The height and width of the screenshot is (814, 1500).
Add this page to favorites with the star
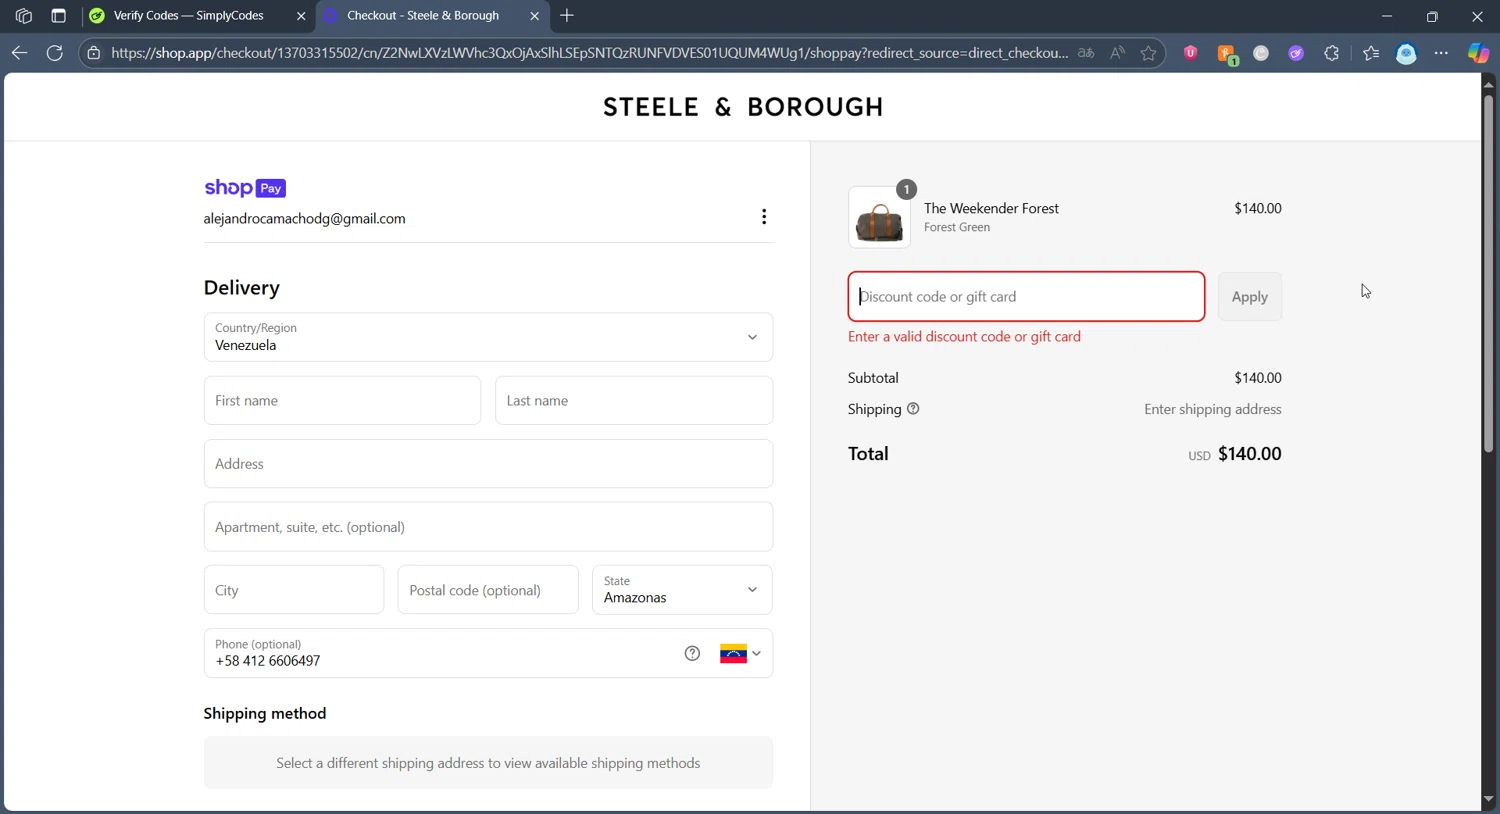pos(1148,53)
